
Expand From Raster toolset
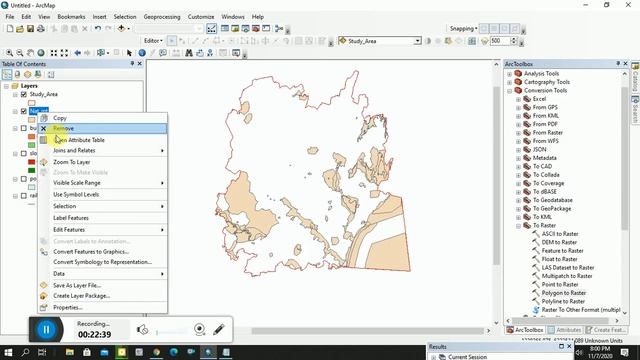(518, 133)
